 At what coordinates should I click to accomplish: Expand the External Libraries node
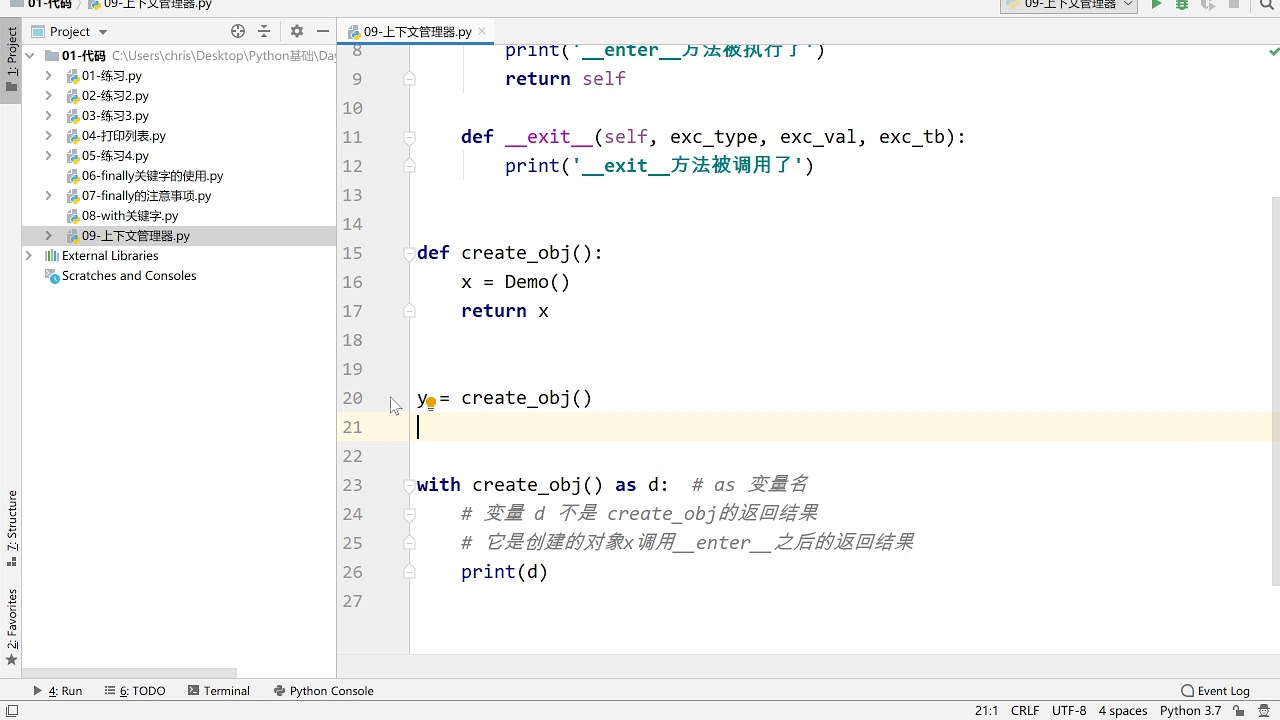(29, 256)
